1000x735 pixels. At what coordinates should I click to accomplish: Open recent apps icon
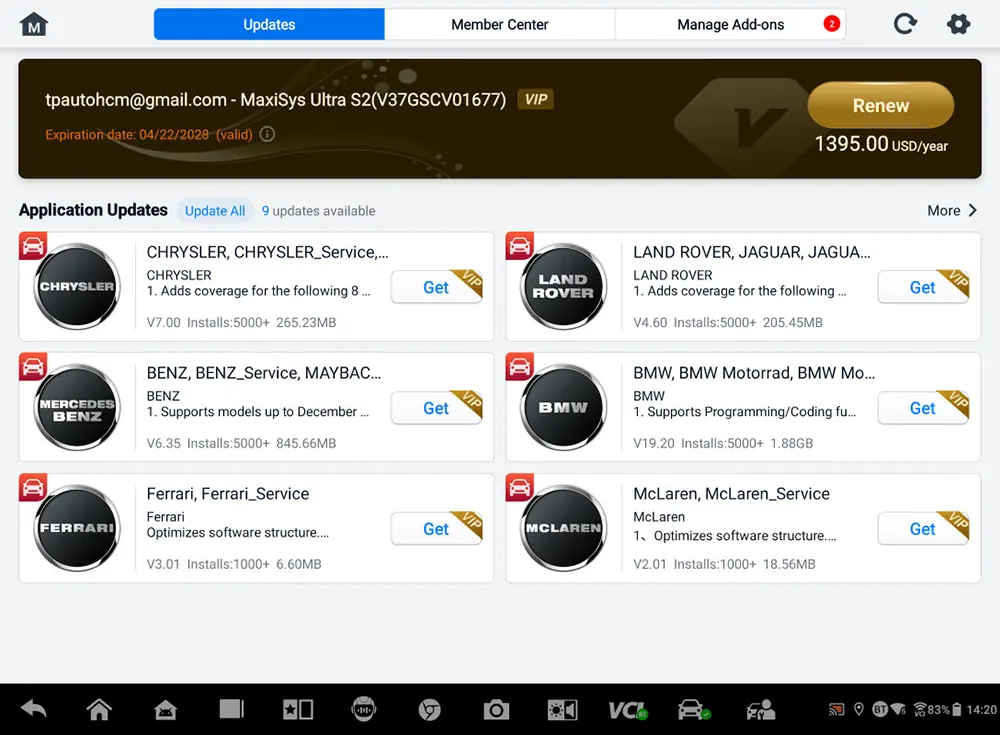[x=232, y=709]
